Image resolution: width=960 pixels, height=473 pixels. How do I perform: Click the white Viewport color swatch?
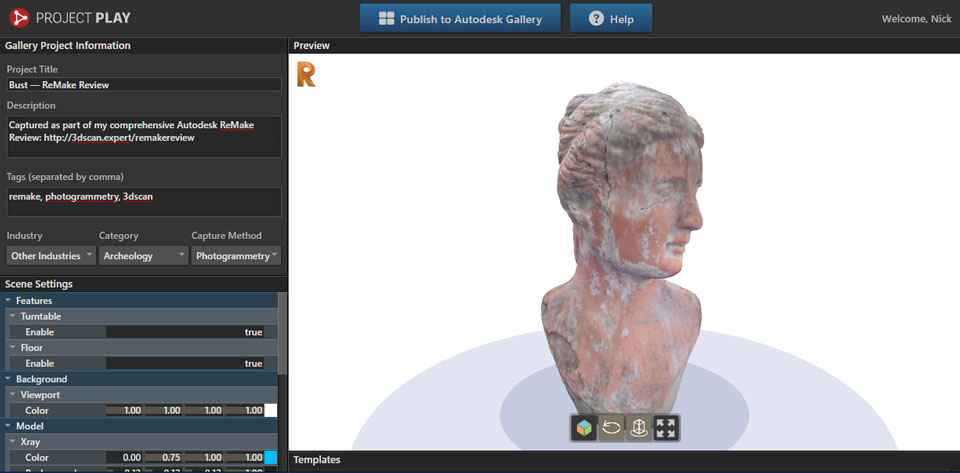[270, 411]
